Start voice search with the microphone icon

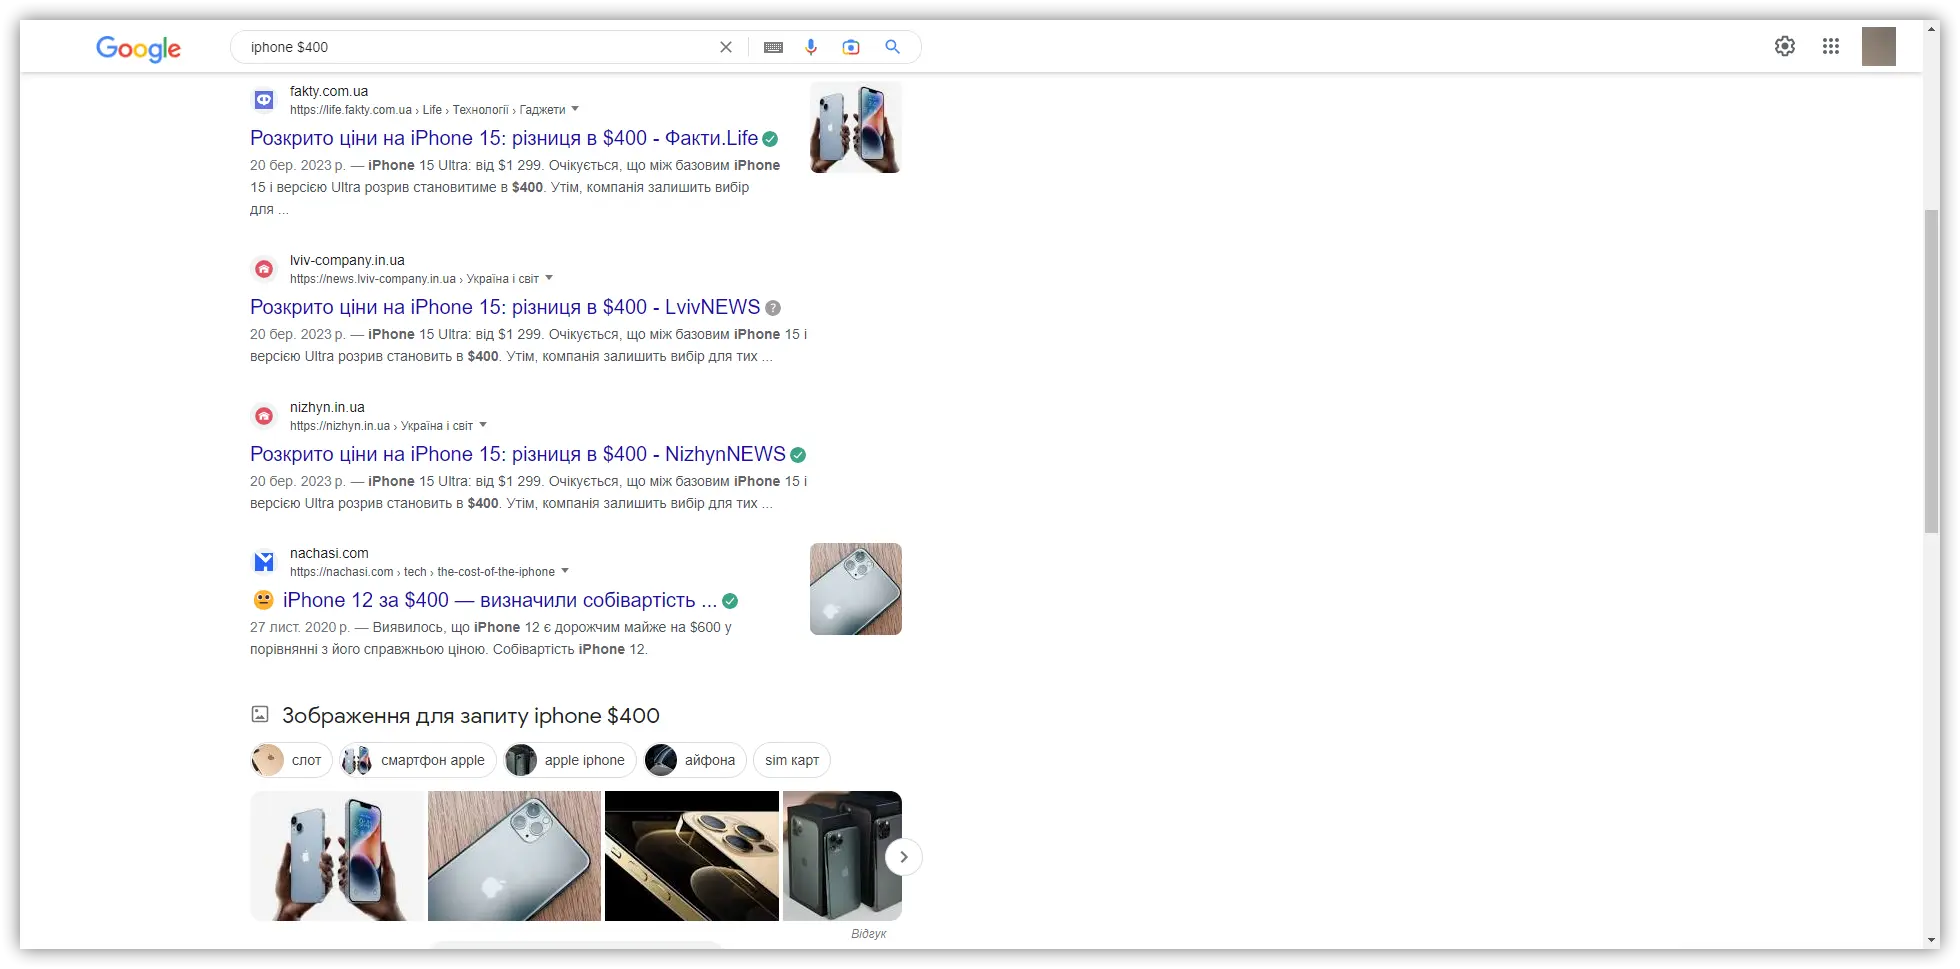(x=811, y=47)
